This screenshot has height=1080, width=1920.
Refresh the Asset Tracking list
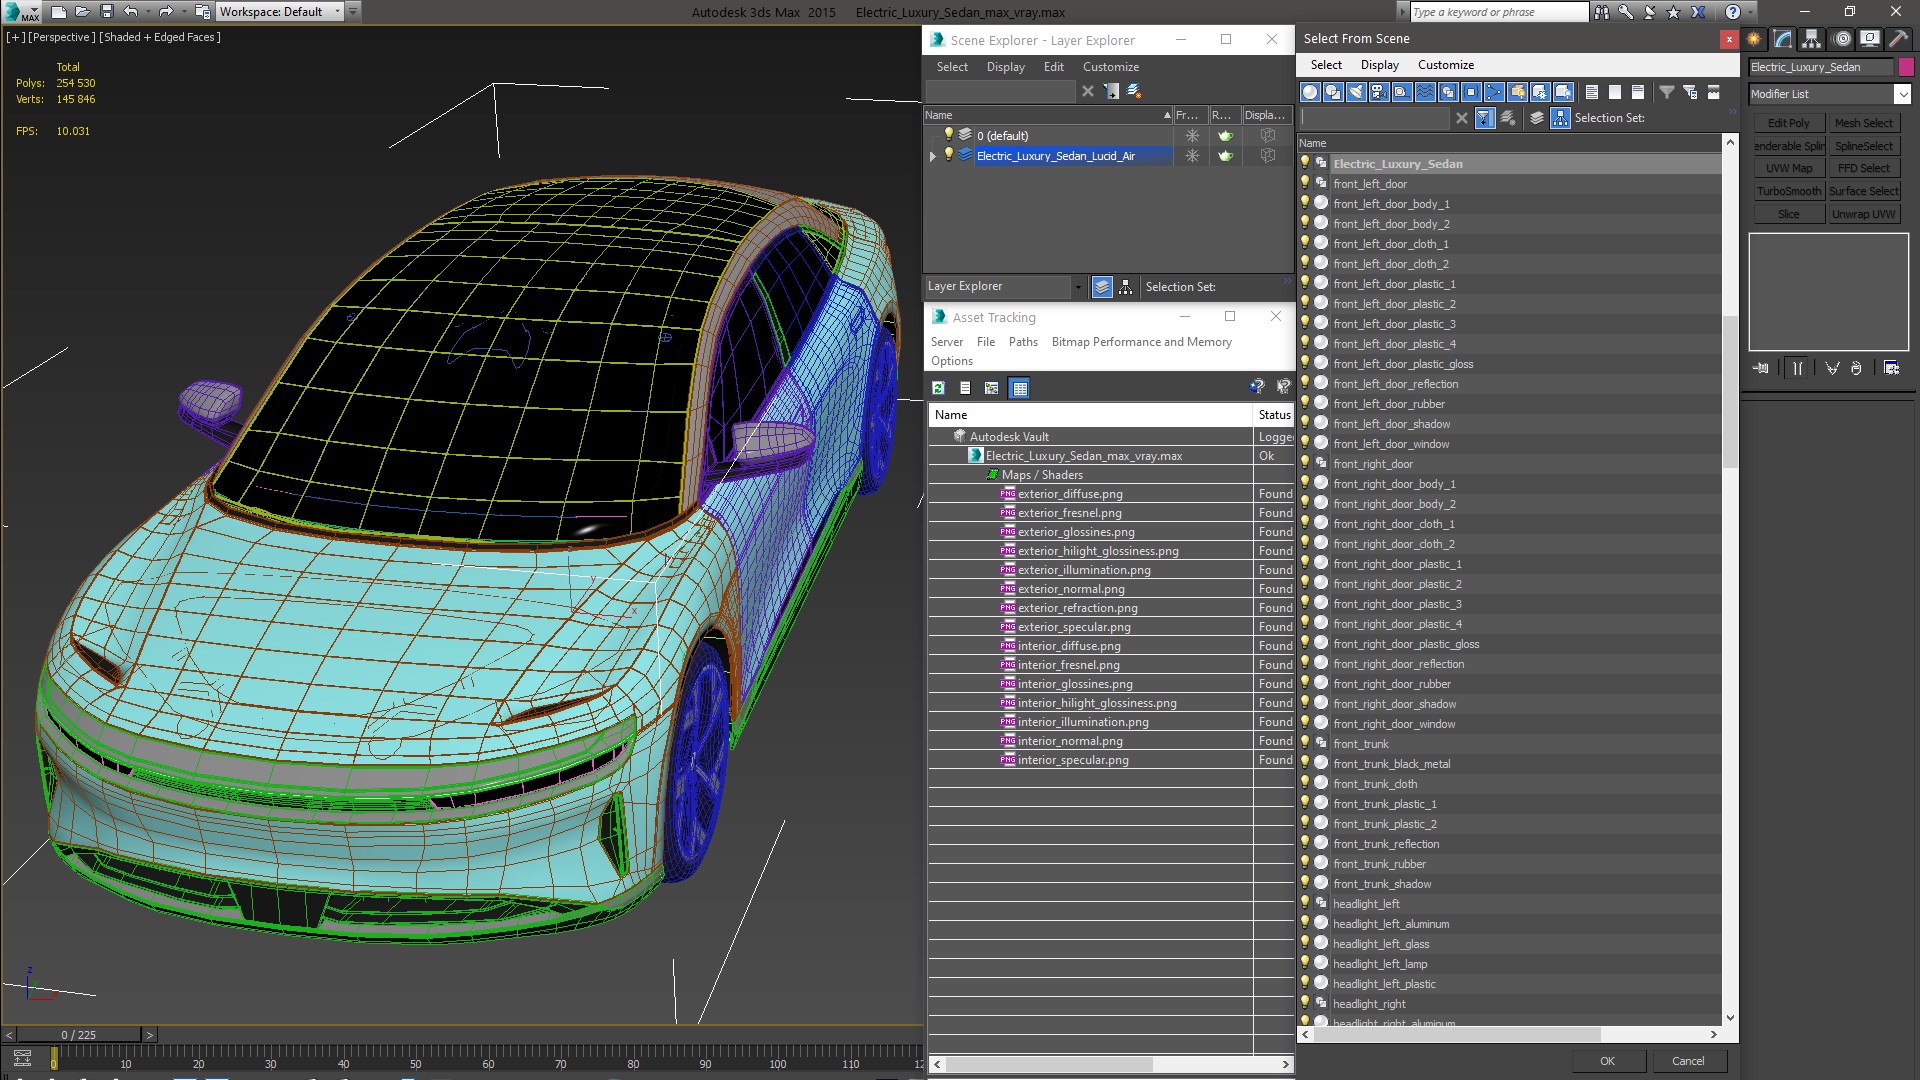coord(938,388)
